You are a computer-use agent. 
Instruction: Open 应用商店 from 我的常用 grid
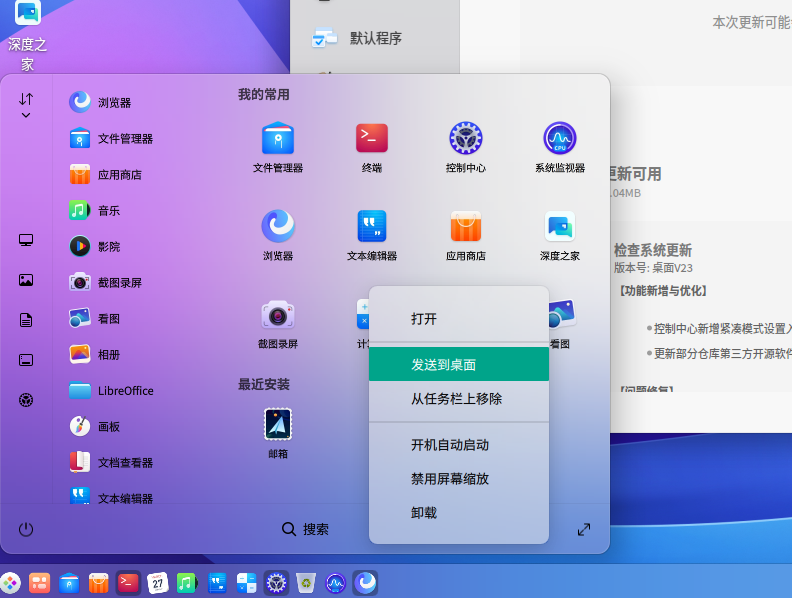pyautogui.click(x=466, y=235)
